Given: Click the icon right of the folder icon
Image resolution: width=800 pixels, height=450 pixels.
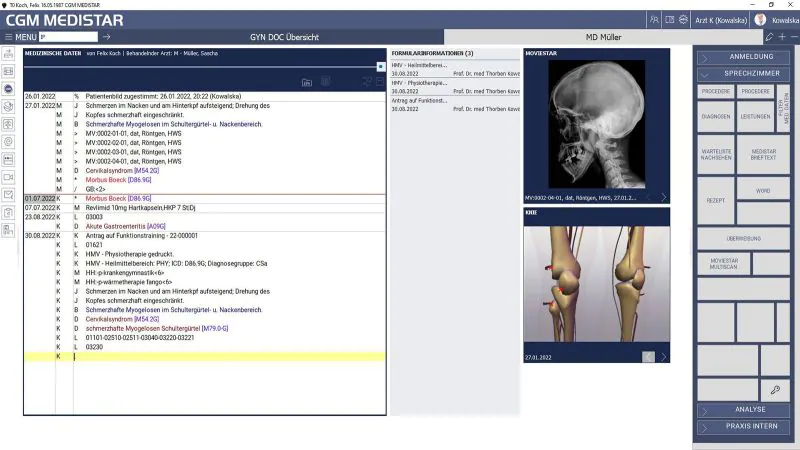Looking at the screenshot, I should tap(326, 81).
